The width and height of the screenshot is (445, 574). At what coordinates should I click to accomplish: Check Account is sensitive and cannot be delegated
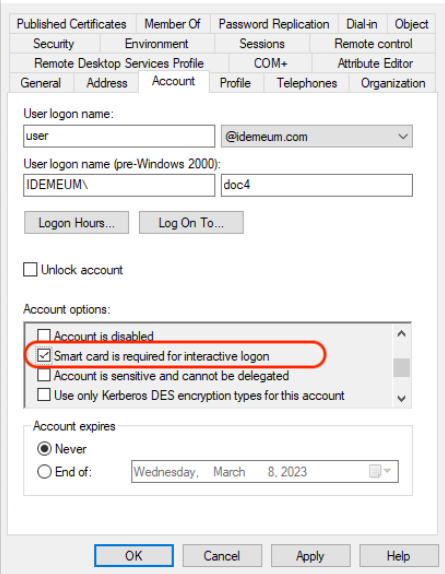pos(44,375)
